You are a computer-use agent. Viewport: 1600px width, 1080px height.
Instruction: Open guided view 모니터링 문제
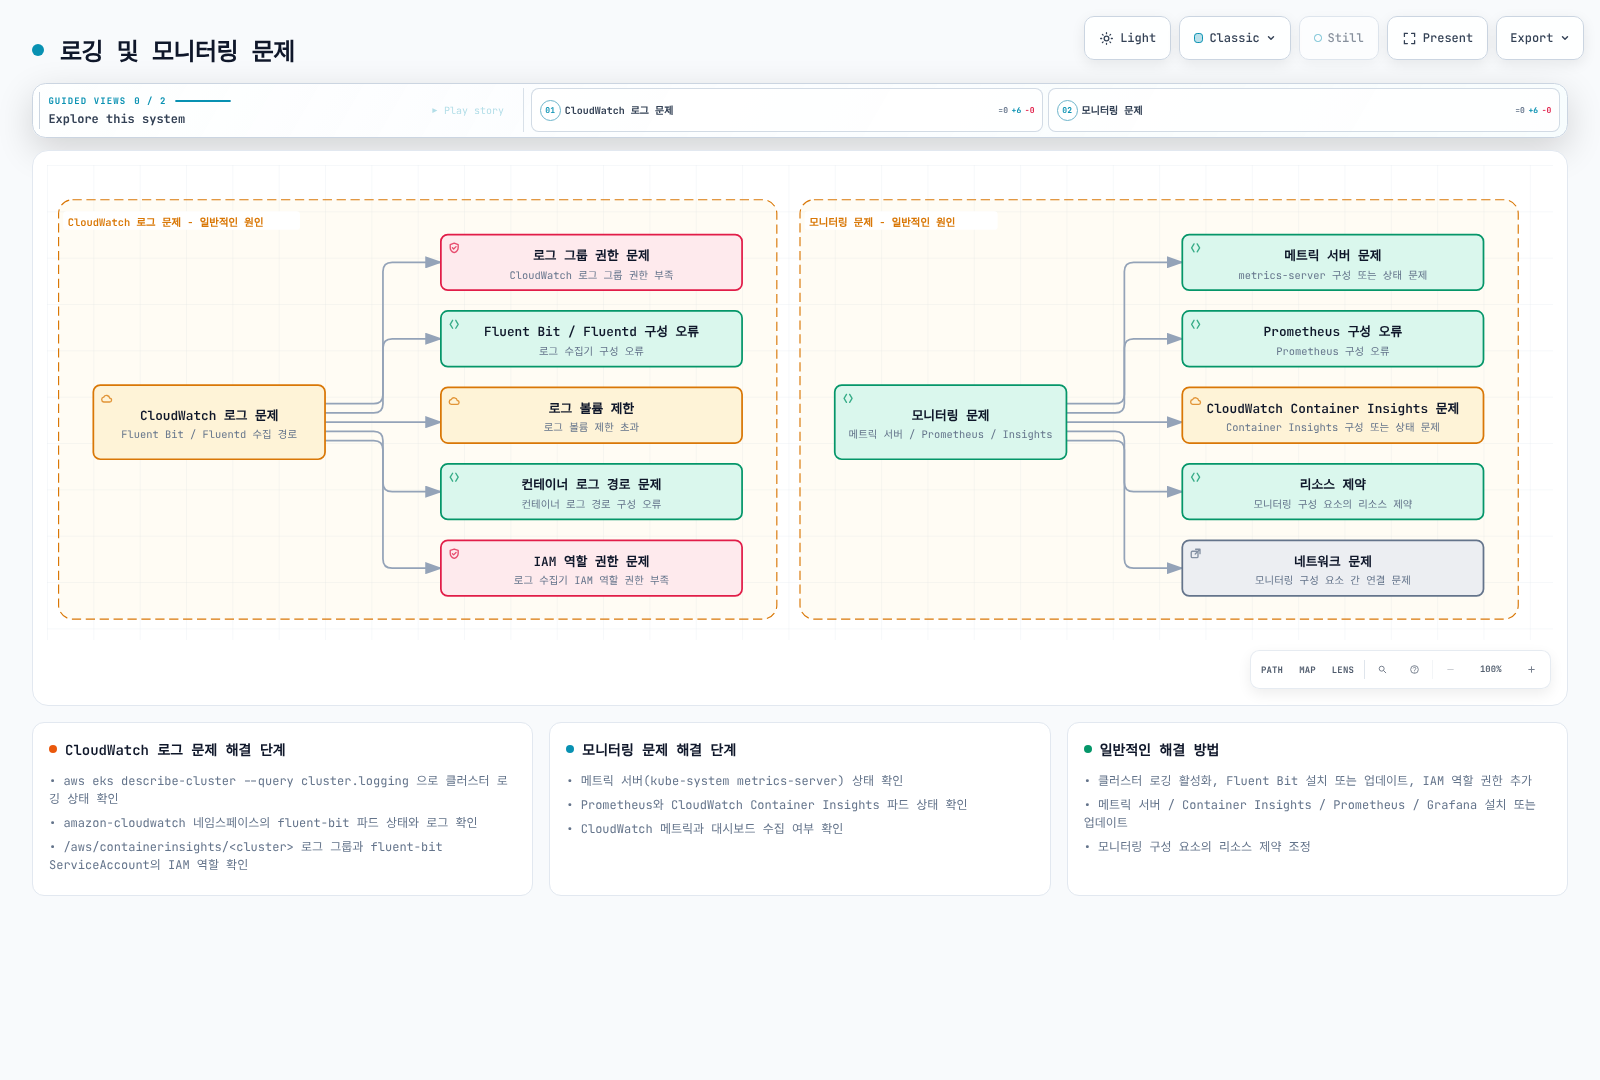click(x=1304, y=110)
